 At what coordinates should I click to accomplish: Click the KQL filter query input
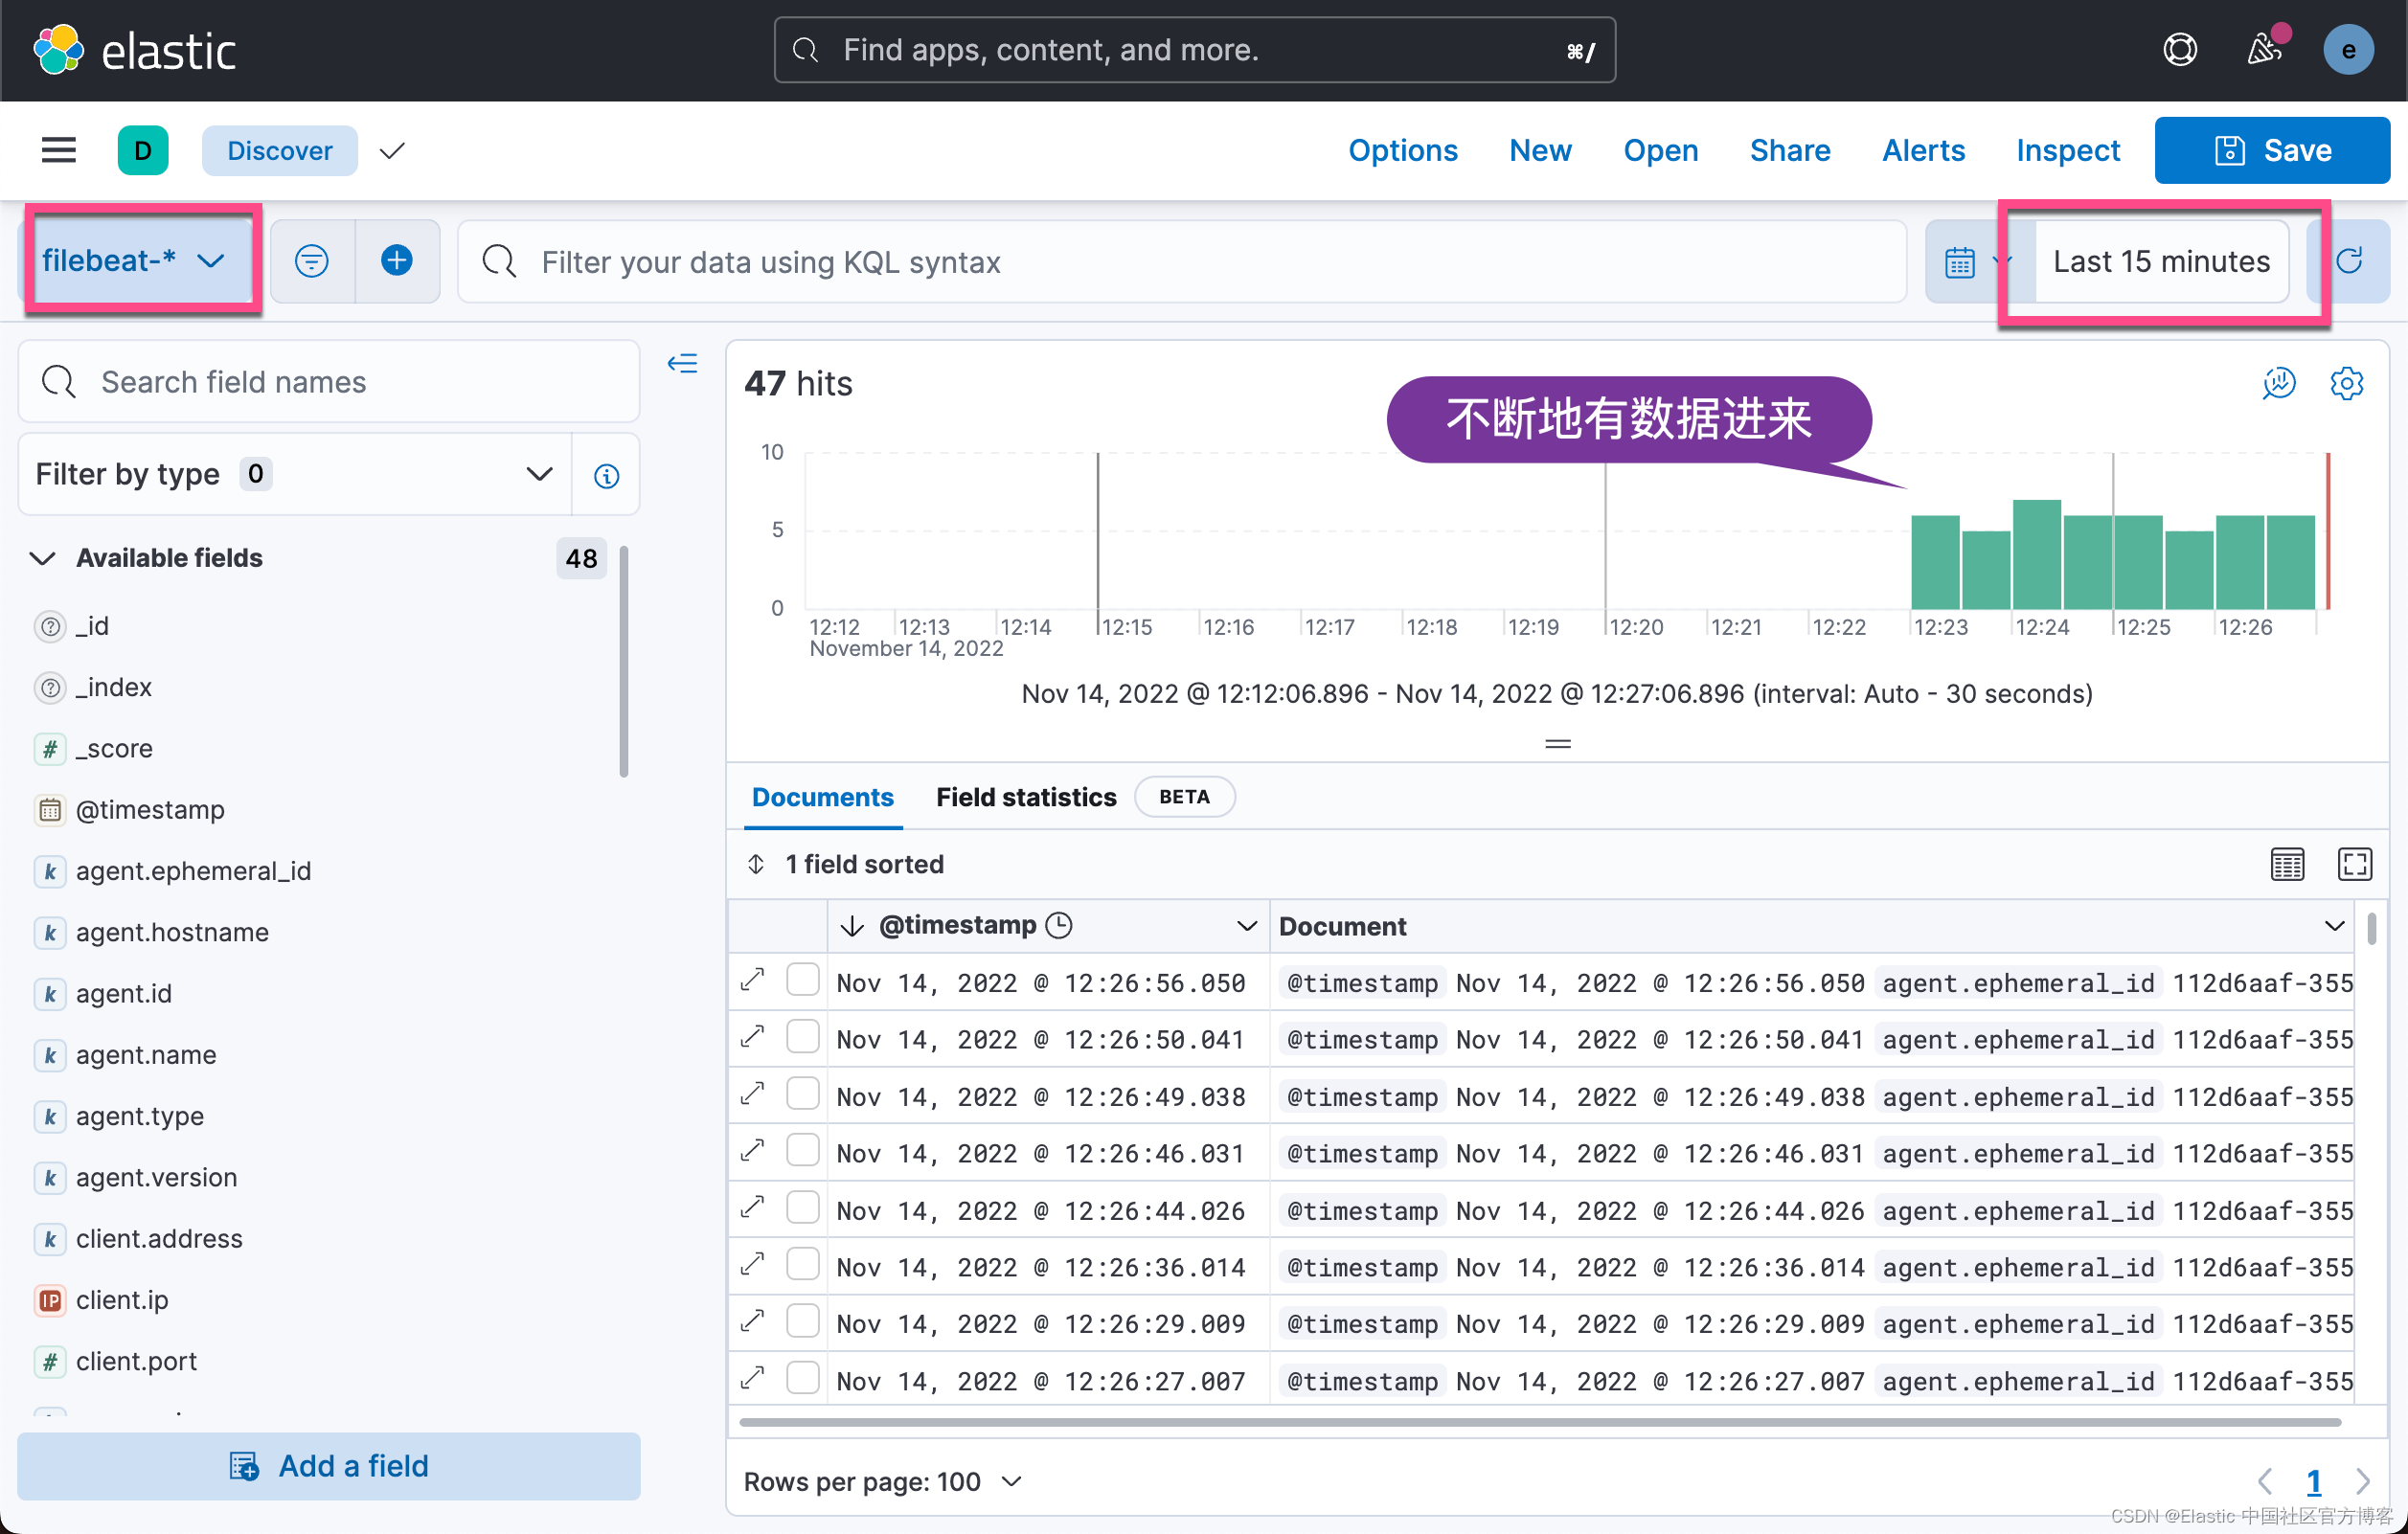tap(1180, 262)
